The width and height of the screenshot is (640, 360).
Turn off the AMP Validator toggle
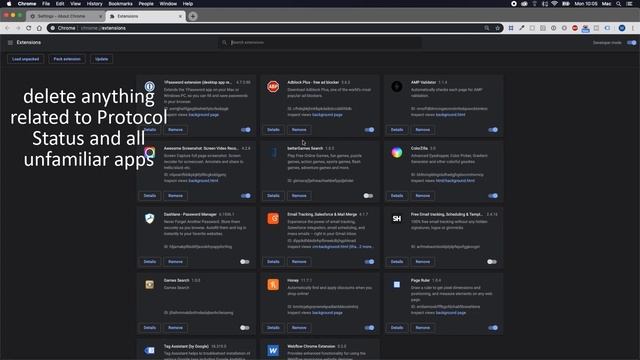click(x=493, y=130)
